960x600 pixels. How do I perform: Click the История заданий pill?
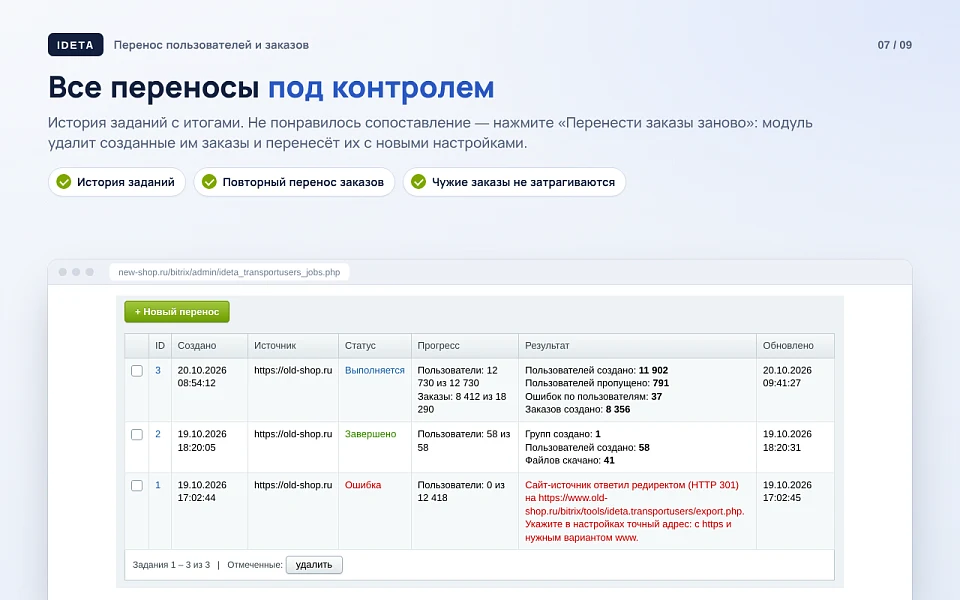116,182
